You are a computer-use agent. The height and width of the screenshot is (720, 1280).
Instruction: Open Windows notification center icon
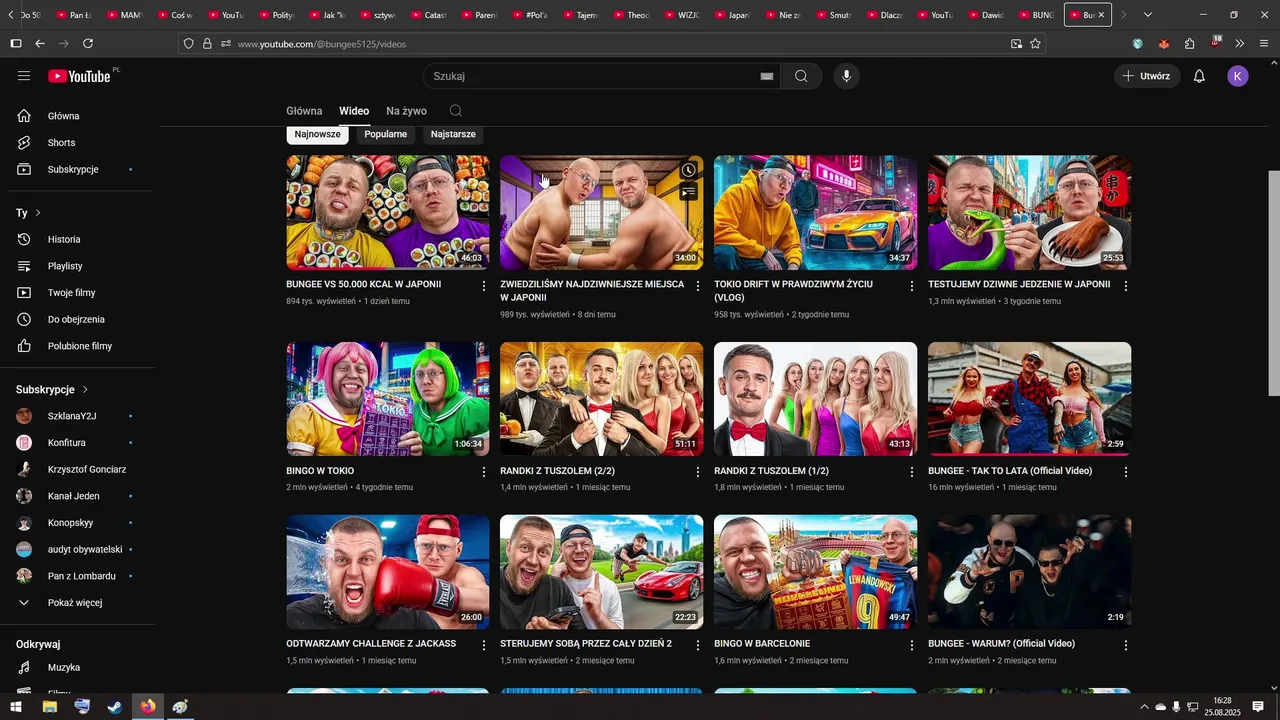[1258, 707]
